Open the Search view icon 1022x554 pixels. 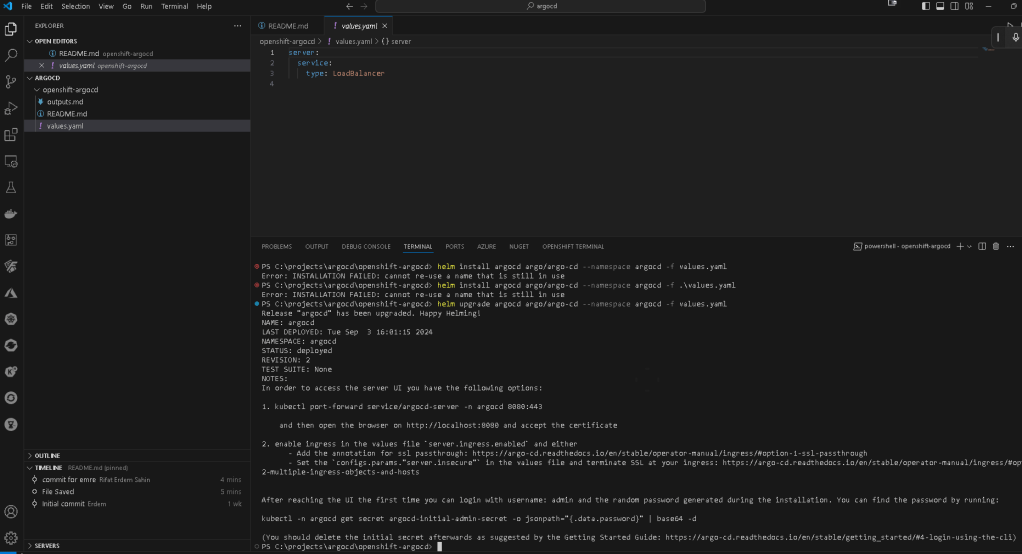coord(11,55)
